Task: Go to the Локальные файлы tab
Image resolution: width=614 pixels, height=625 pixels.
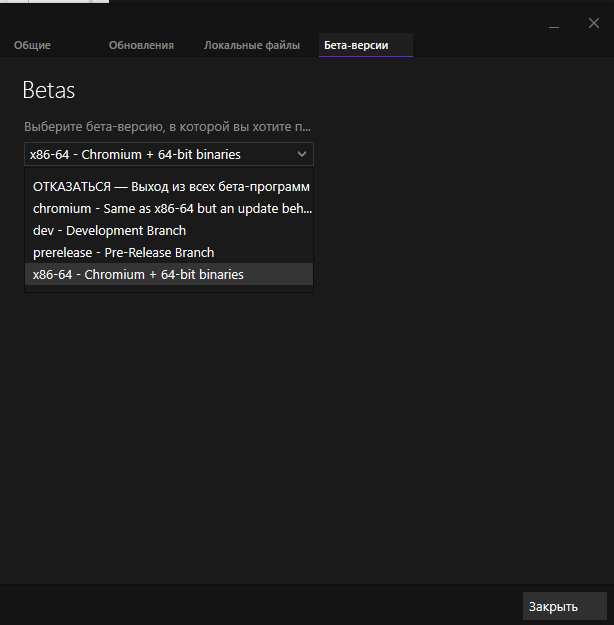Action: click(251, 45)
